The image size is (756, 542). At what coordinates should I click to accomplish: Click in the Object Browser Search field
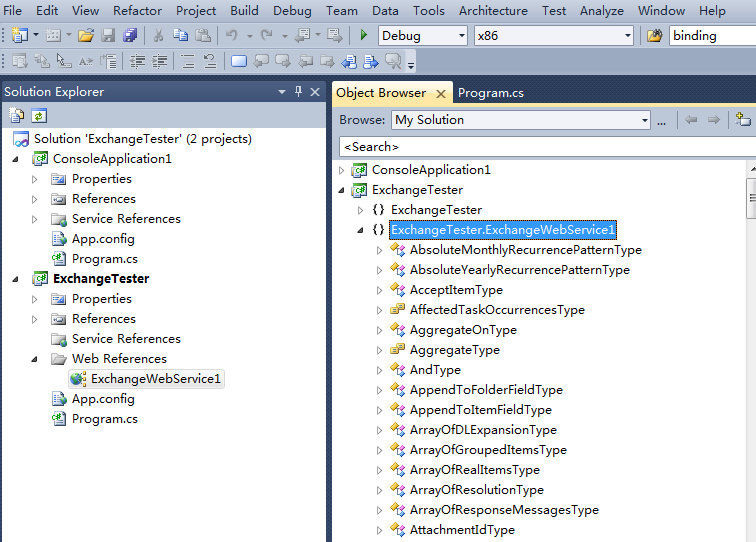coord(547,147)
